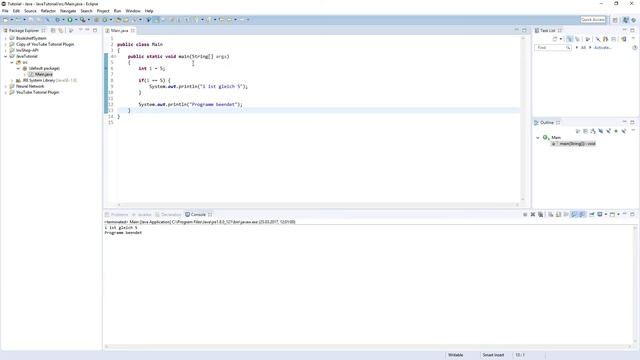The image size is (640, 360).
Task: Open the Navigate menu
Action: [x=68, y=11]
